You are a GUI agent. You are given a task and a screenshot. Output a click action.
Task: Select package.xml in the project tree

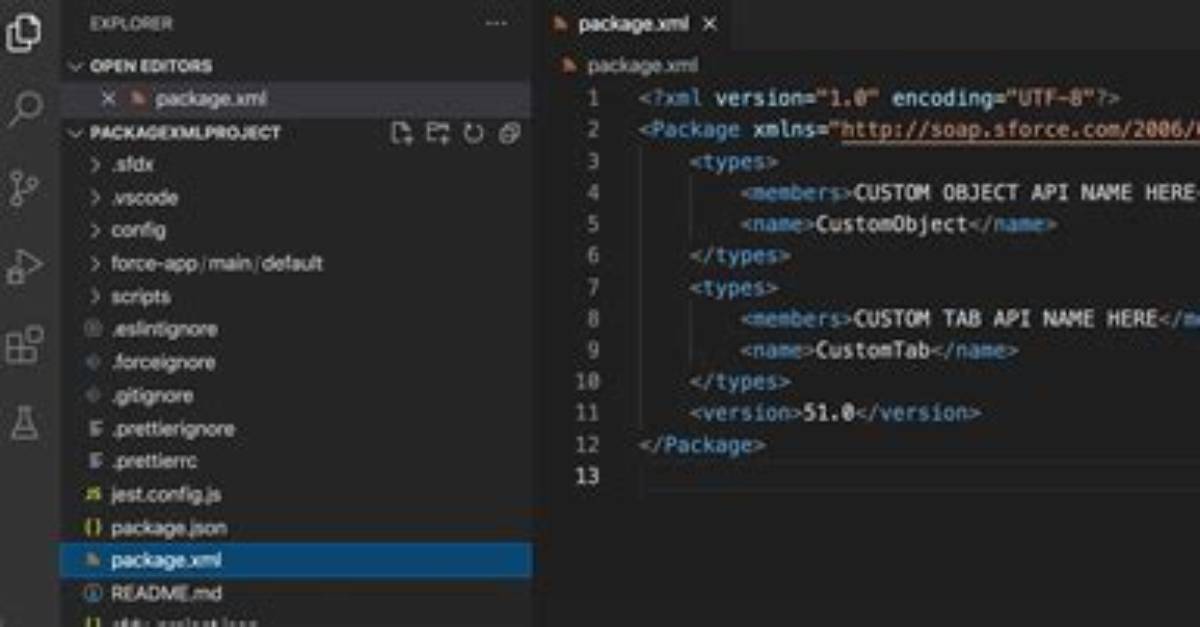pyautogui.click(x=295, y=560)
